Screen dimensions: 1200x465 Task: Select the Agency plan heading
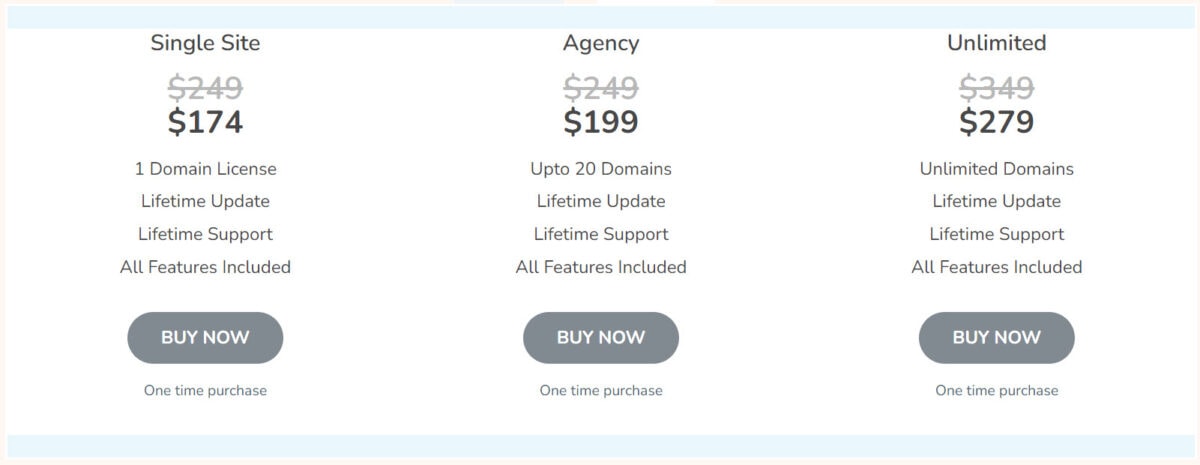(601, 43)
